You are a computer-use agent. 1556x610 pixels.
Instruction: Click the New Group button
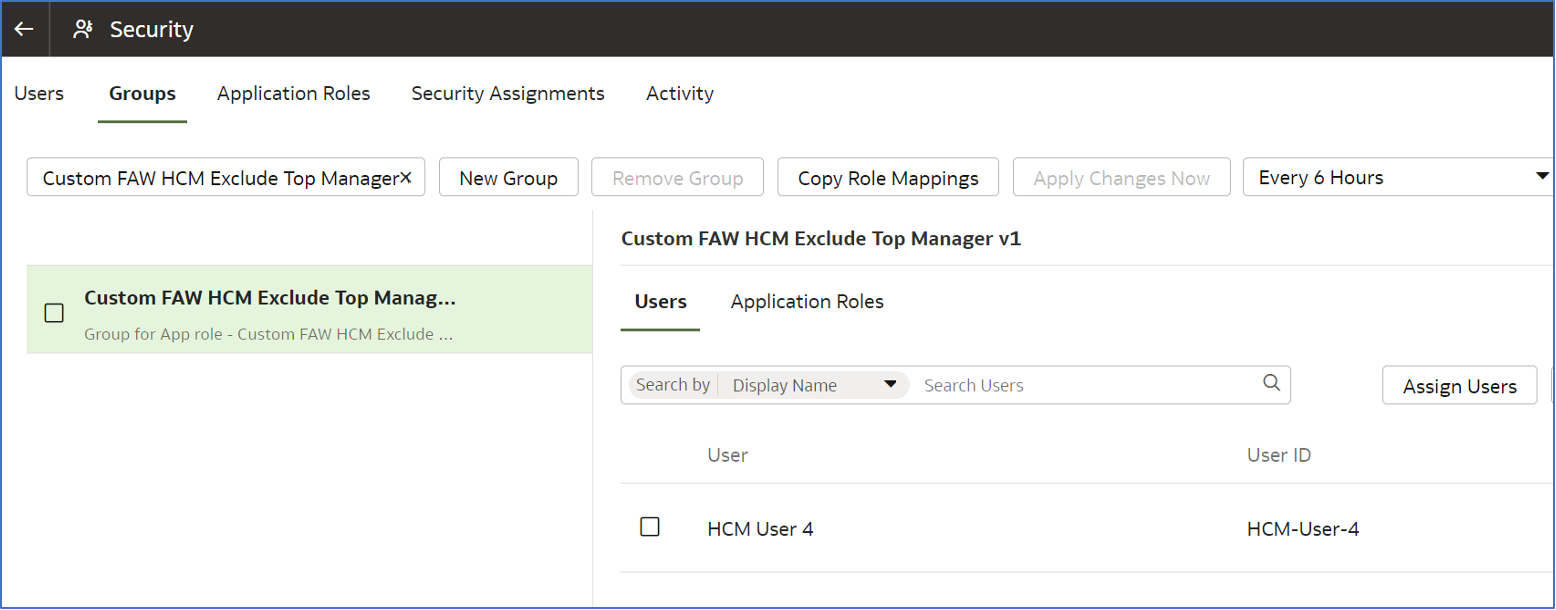point(508,178)
